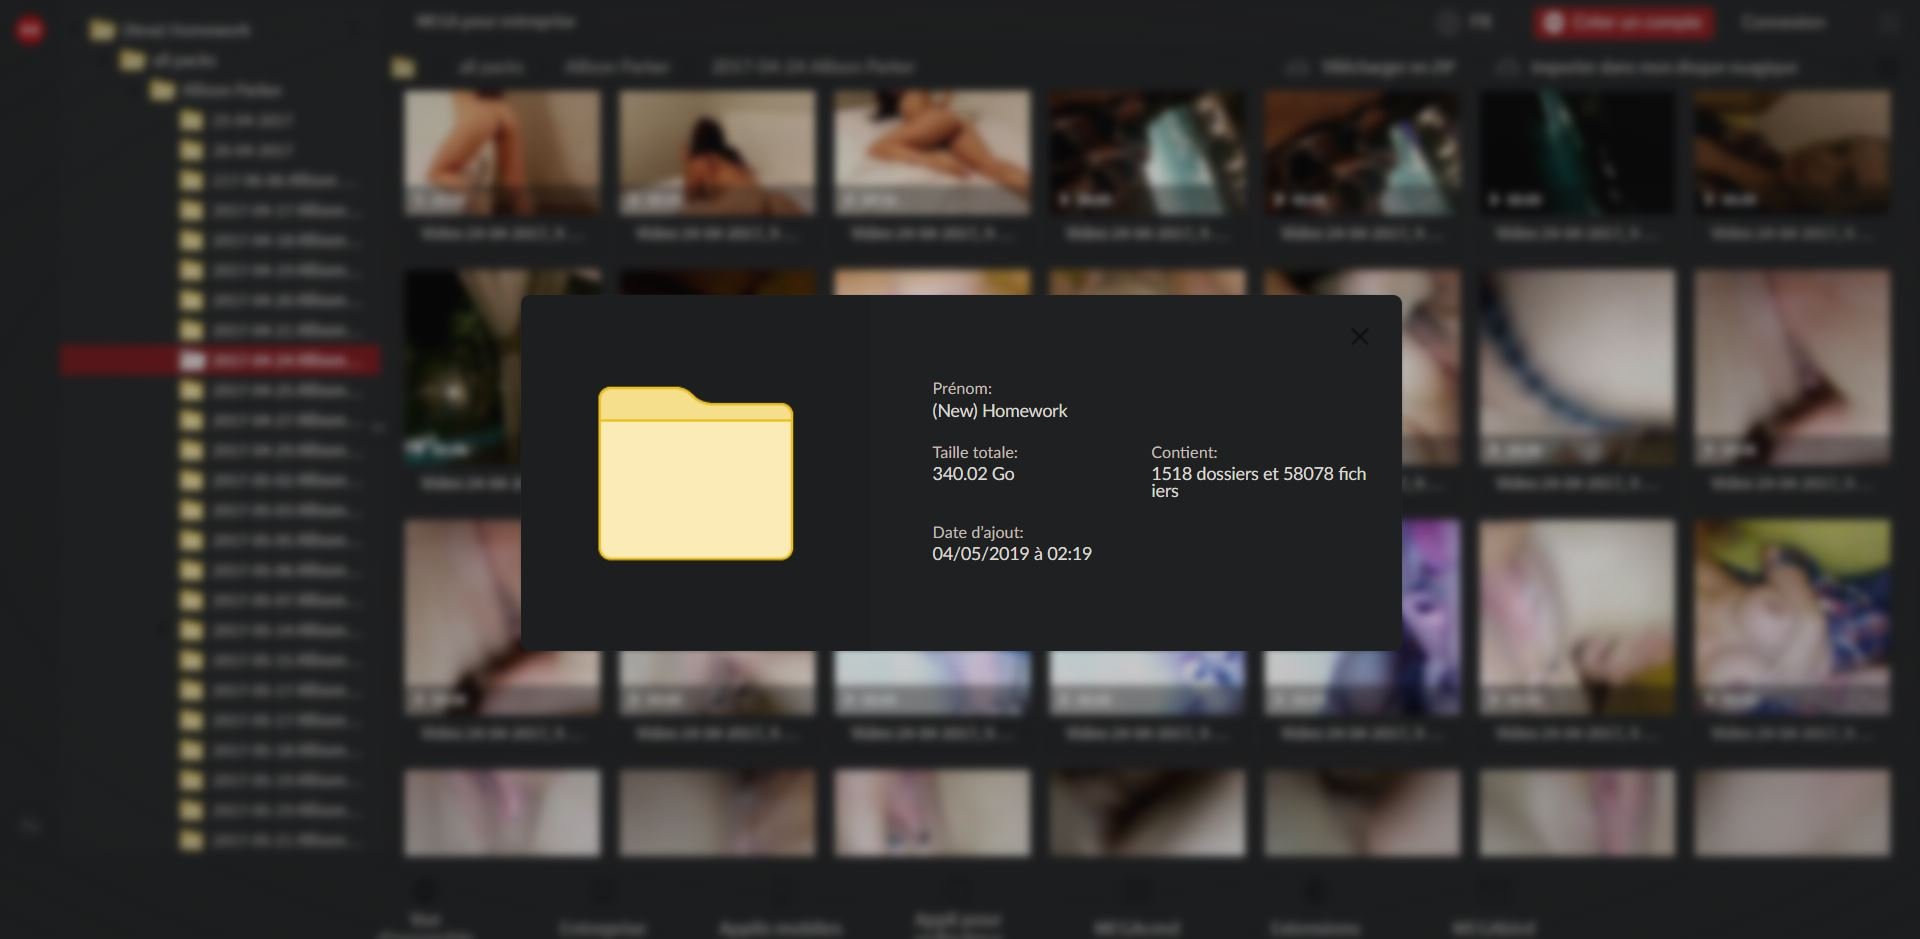Click the red MEGA logo
1920x939 pixels.
click(30, 30)
